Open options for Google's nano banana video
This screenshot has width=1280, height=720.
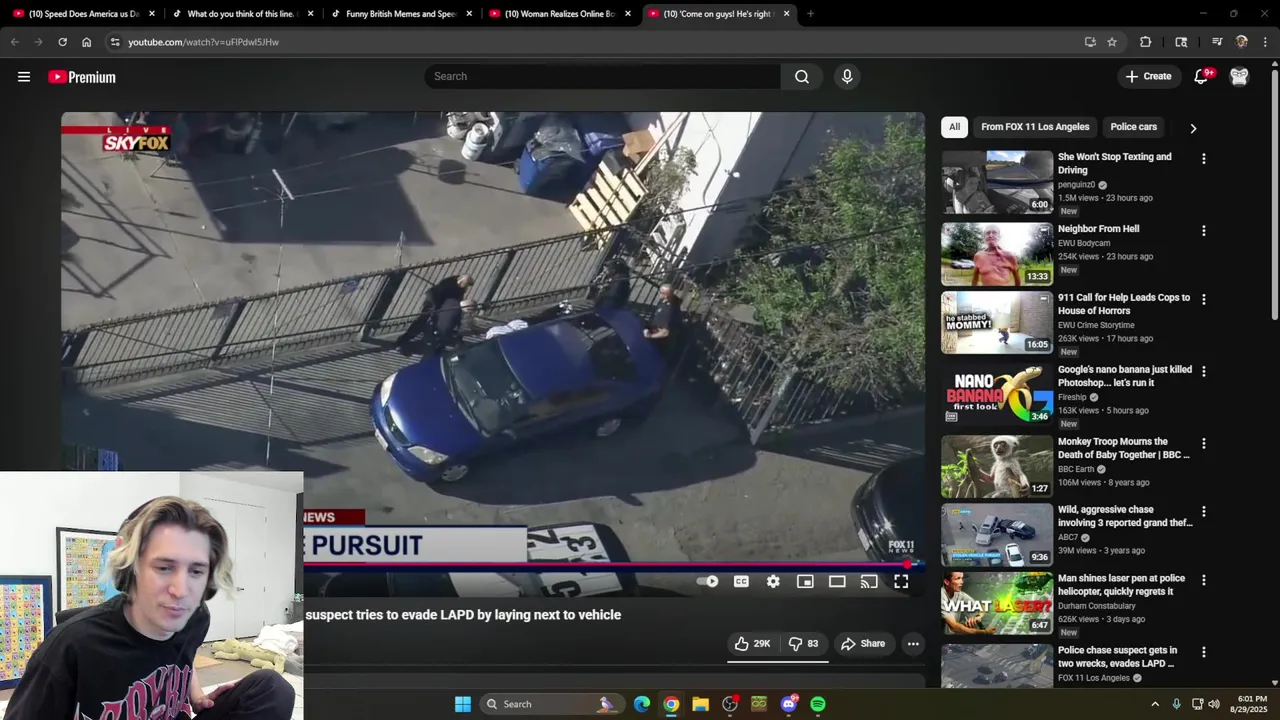(x=1204, y=371)
